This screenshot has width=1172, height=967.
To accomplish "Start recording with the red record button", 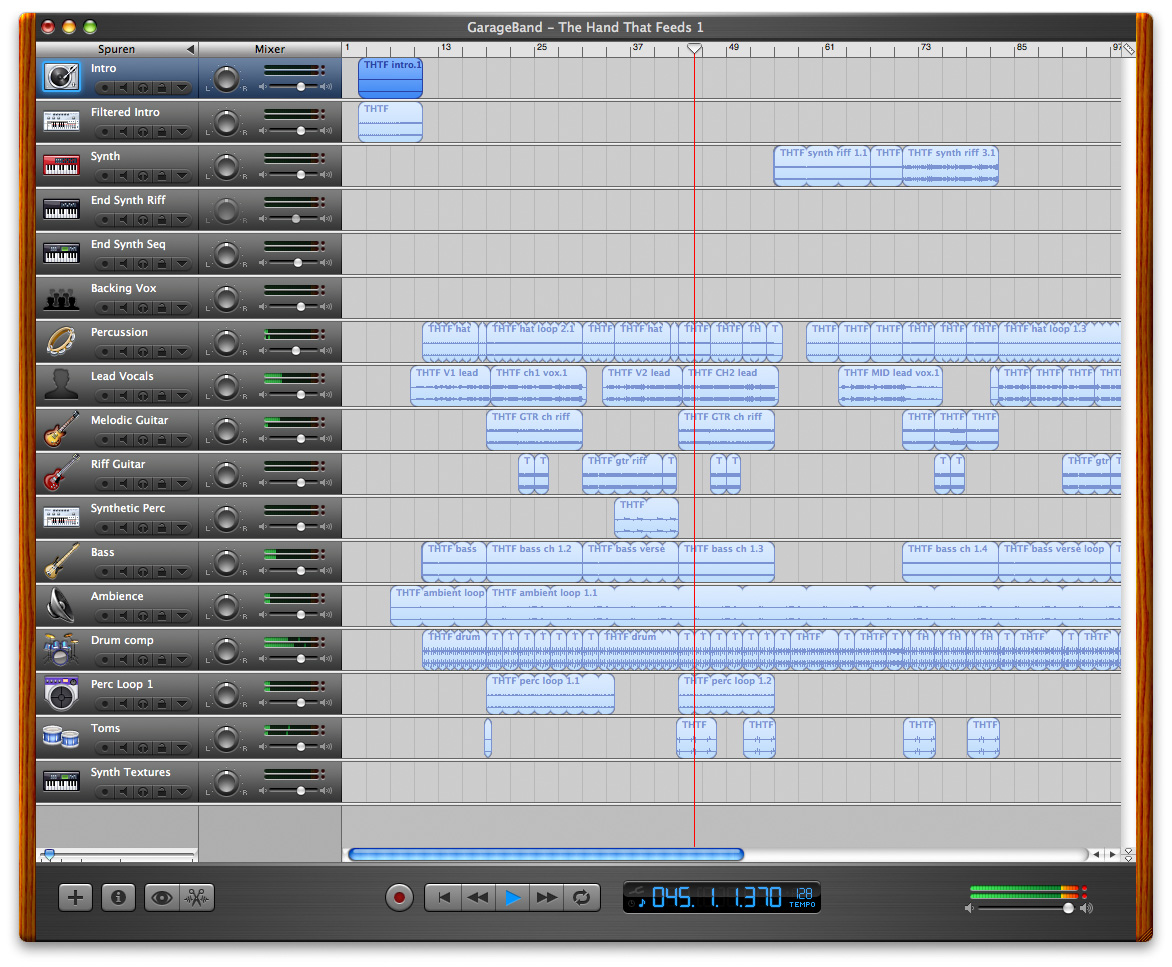I will tap(399, 898).
